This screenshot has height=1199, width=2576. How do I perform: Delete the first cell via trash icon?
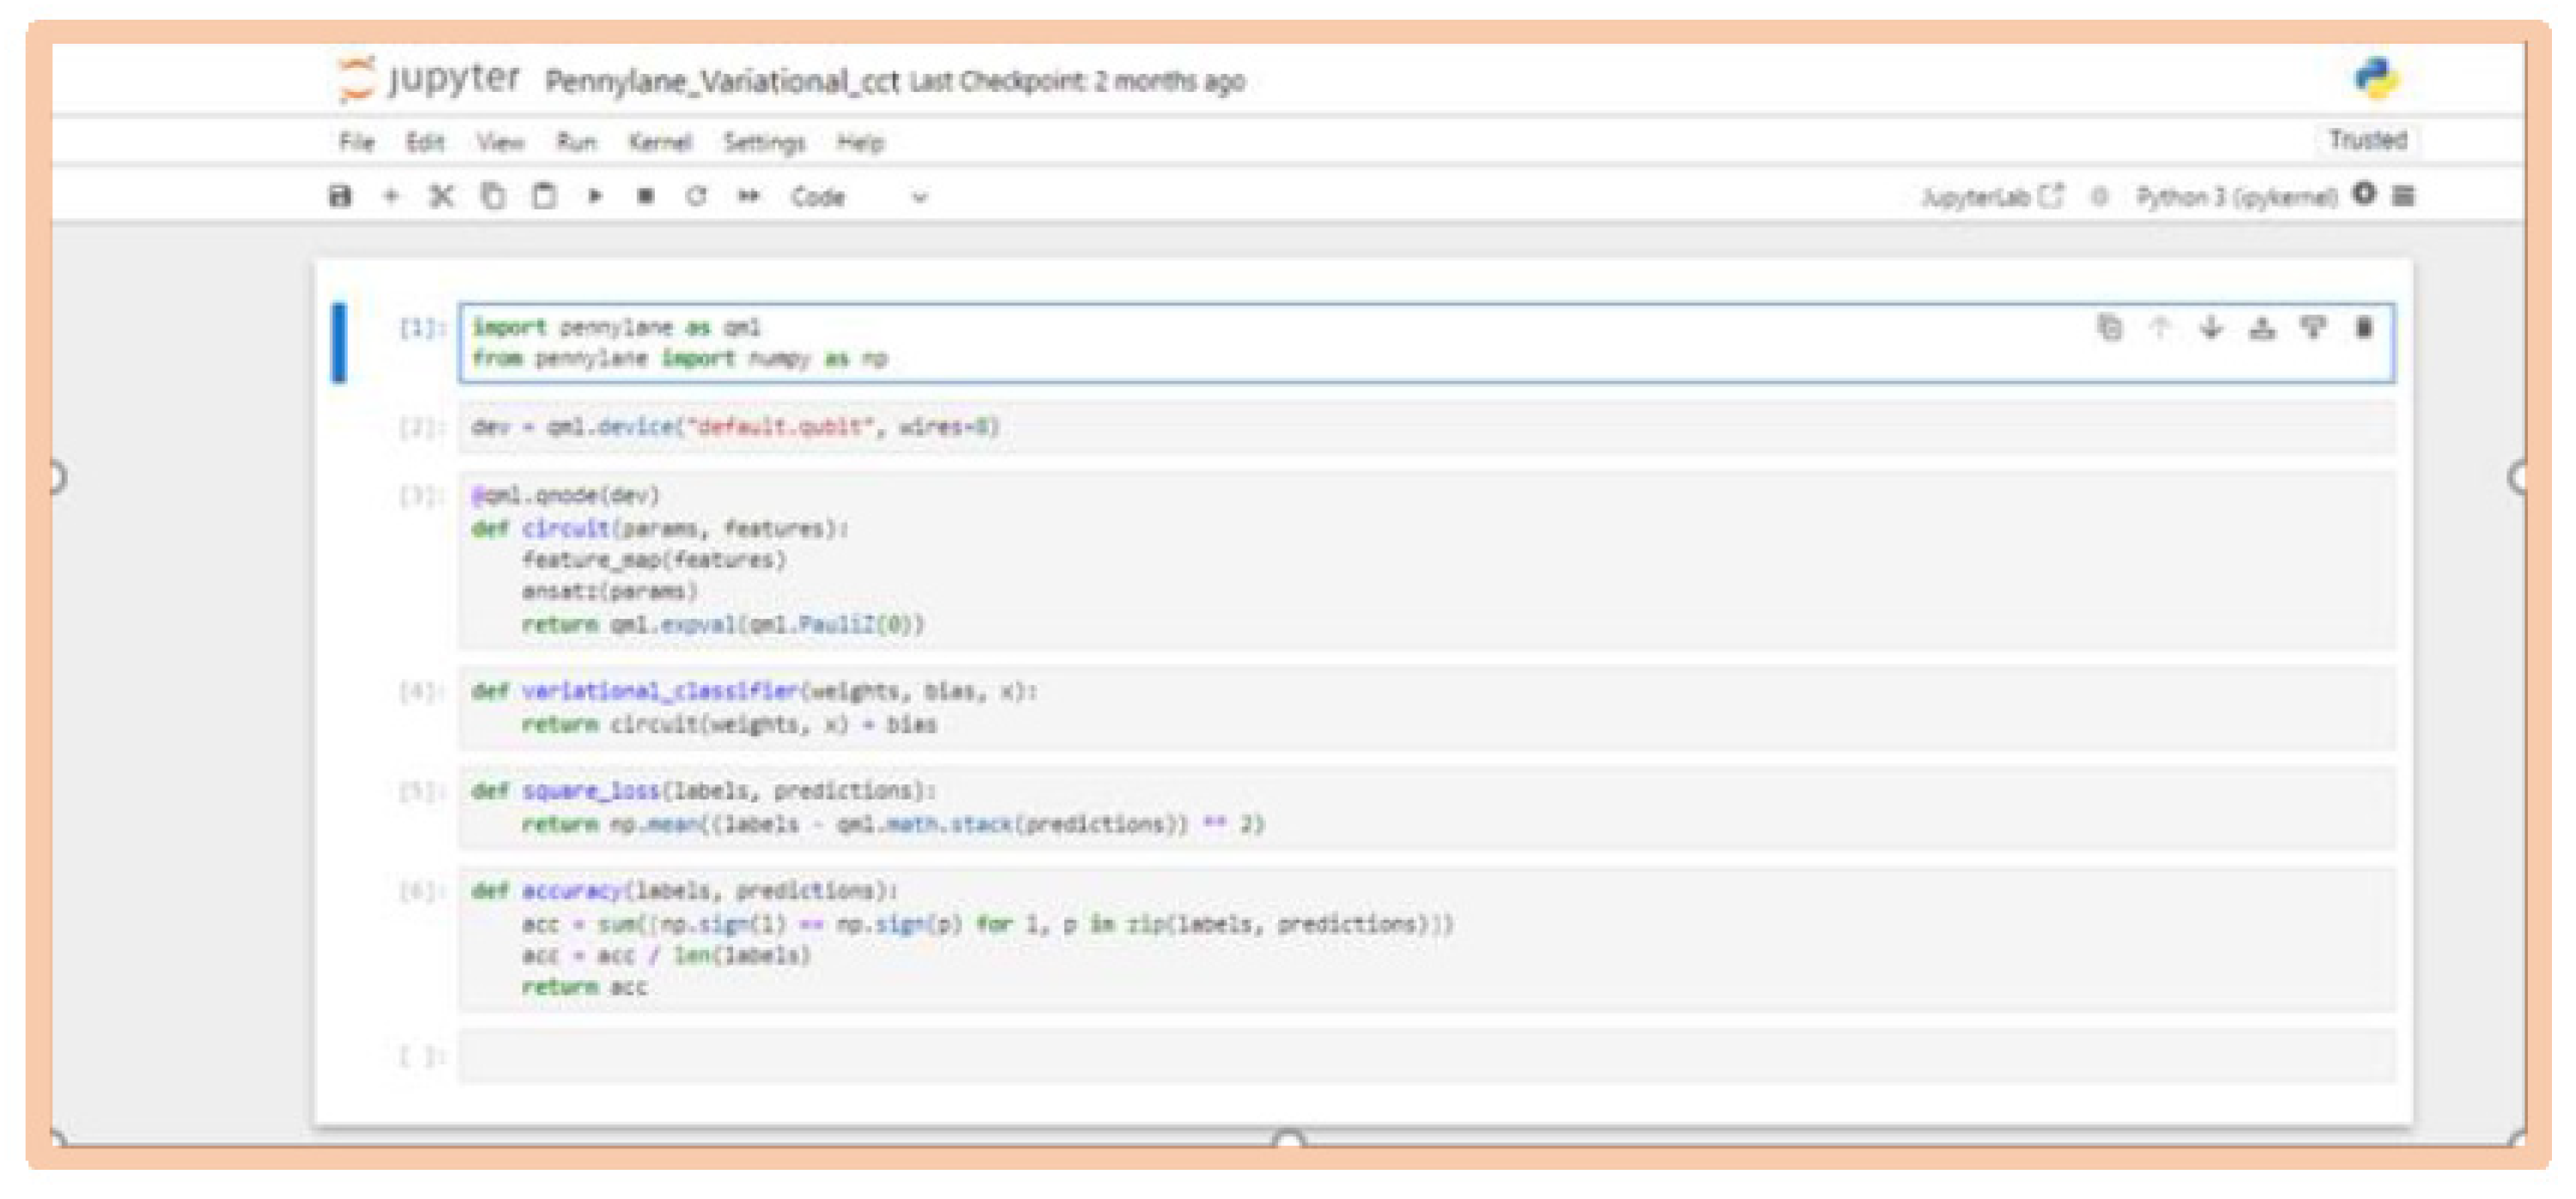pos(2362,328)
